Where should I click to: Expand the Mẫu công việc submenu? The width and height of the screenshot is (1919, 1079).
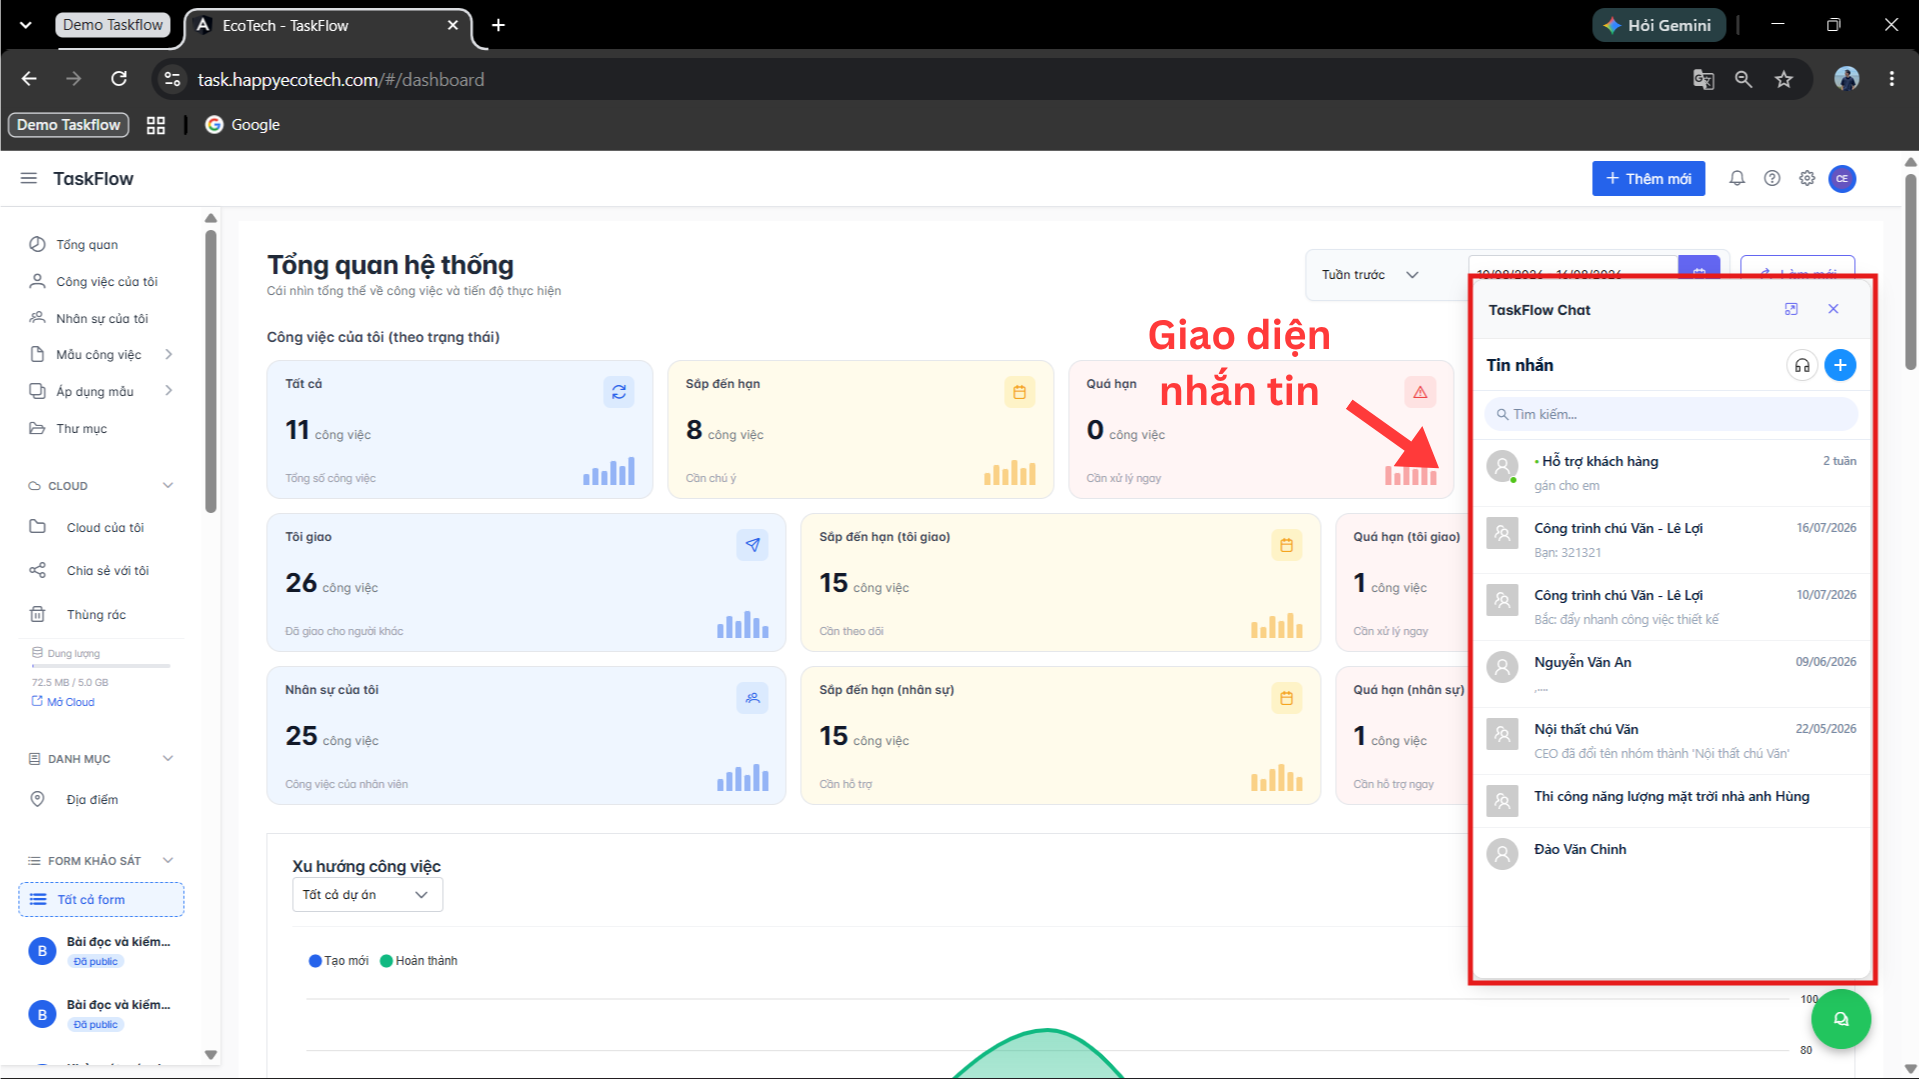coord(169,354)
